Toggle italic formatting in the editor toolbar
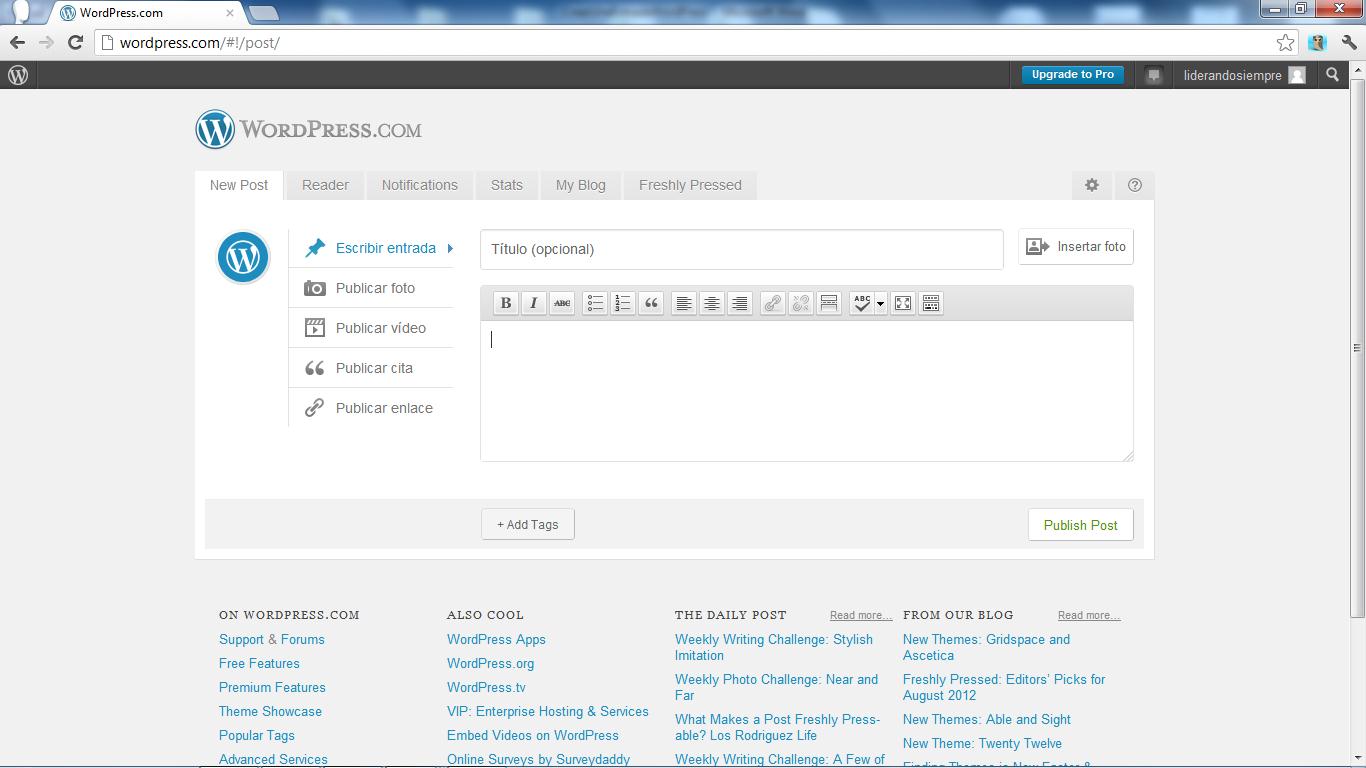The height and width of the screenshot is (768, 1366). pos(534,303)
